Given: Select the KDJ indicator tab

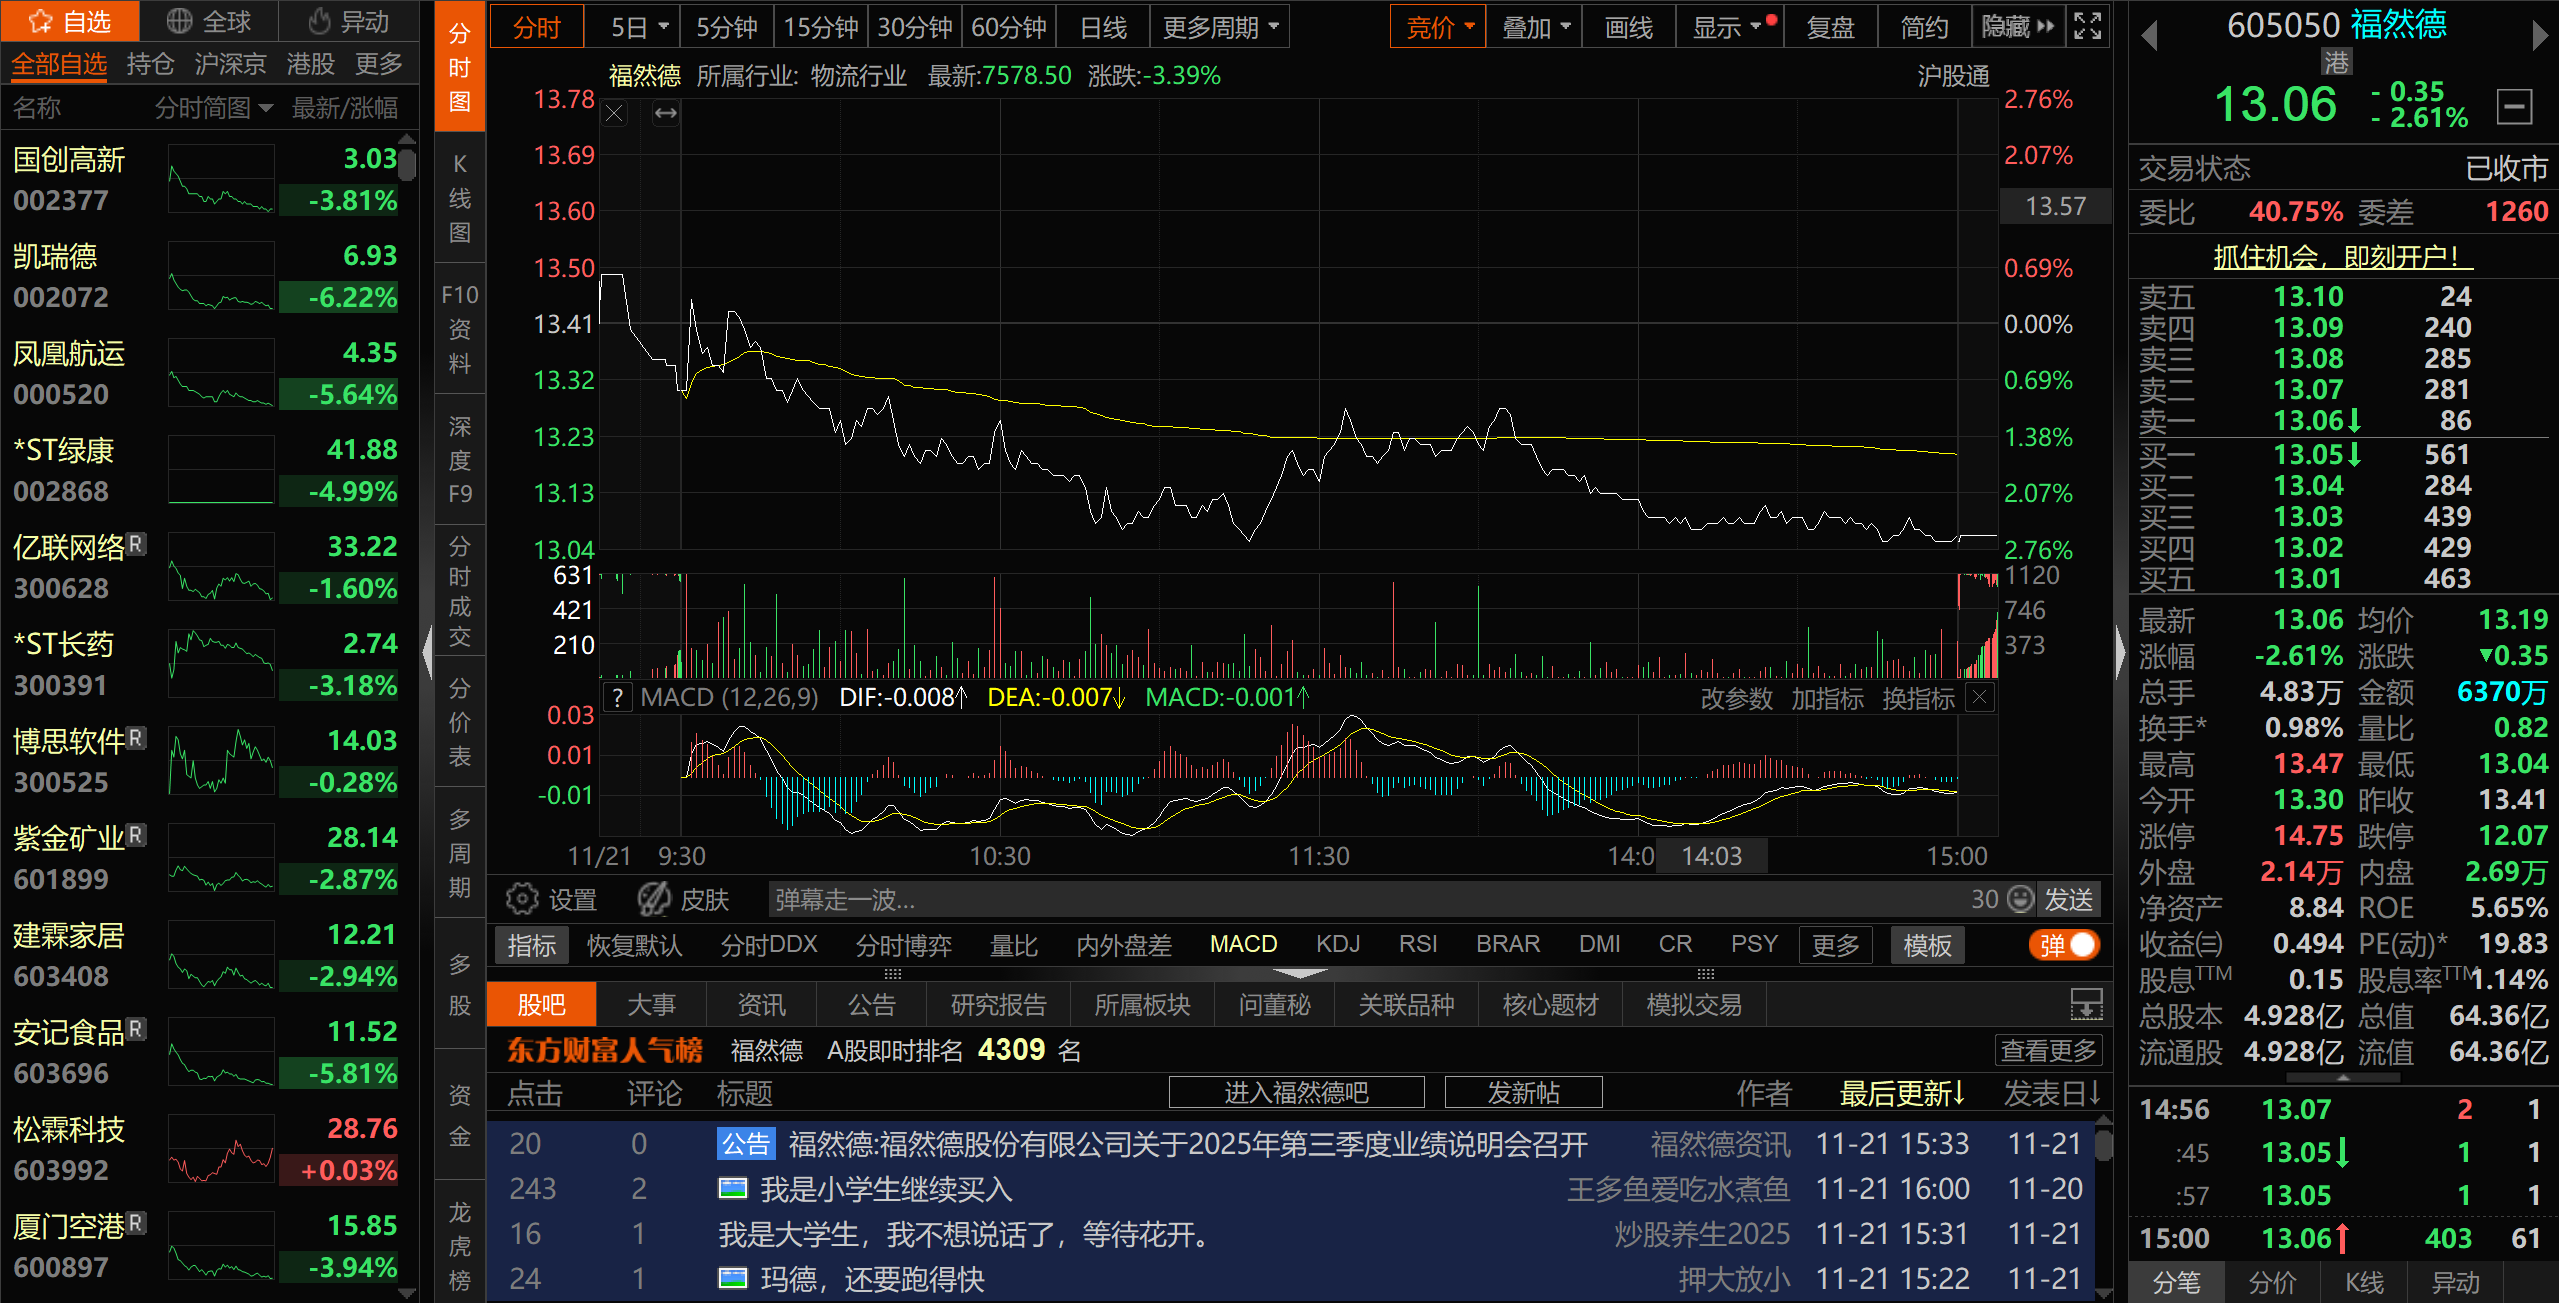Looking at the screenshot, I should point(1337,945).
